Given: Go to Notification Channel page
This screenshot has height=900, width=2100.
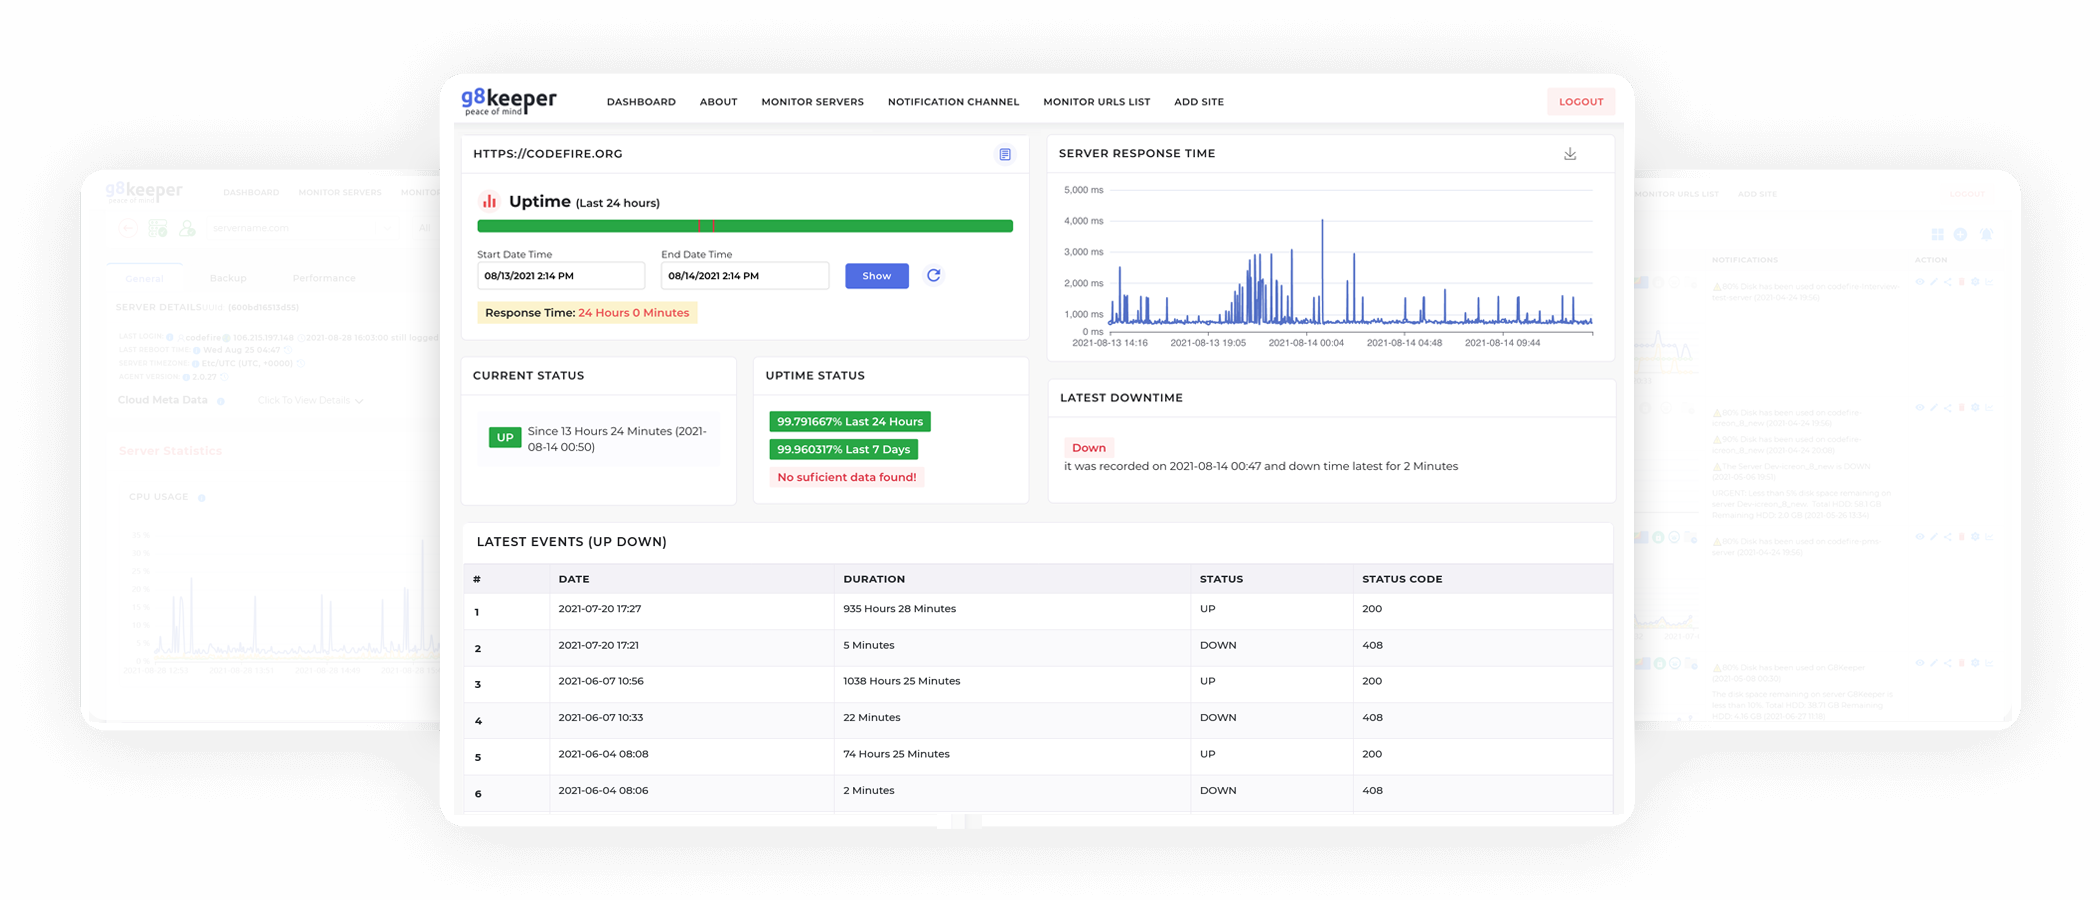Looking at the screenshot, I should point(953,102).
